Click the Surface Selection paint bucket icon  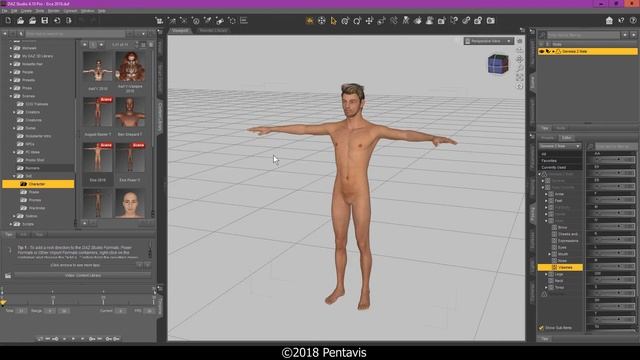tap(418, 20)
